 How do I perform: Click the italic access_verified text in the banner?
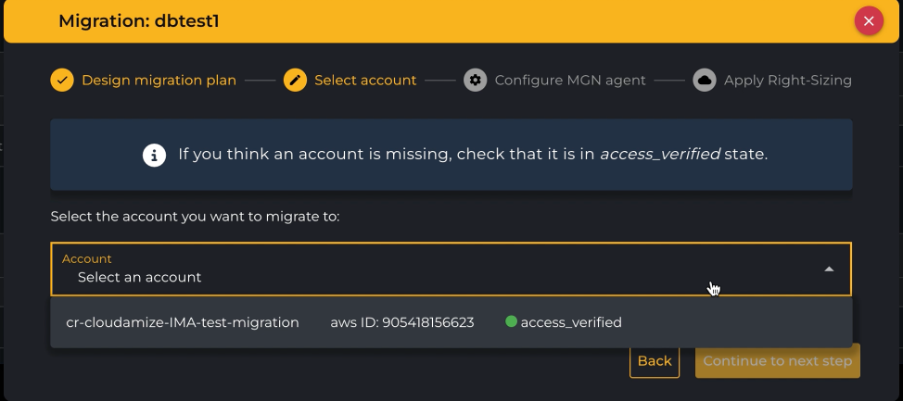(659, 155)
